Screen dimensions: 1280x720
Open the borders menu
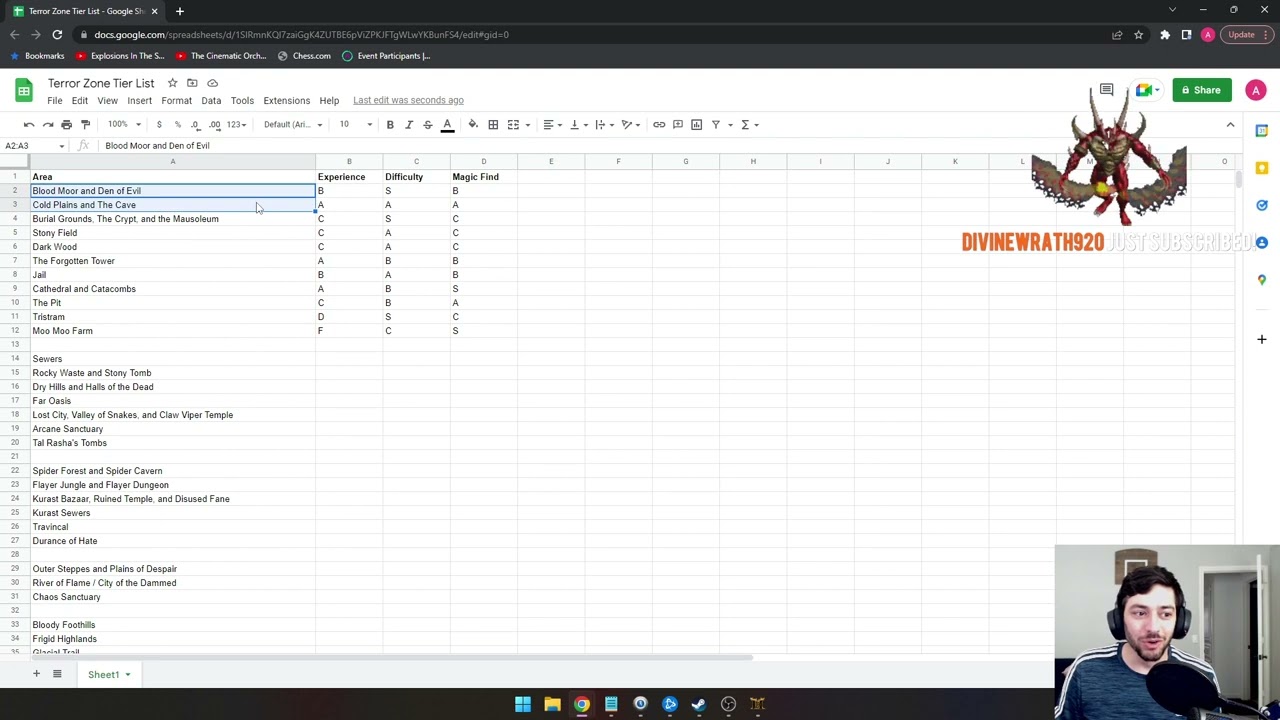pos(493,124)
